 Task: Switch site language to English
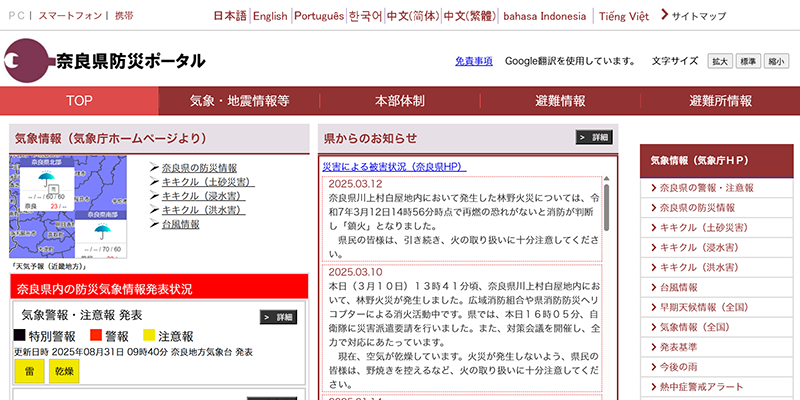pos(269,17)
